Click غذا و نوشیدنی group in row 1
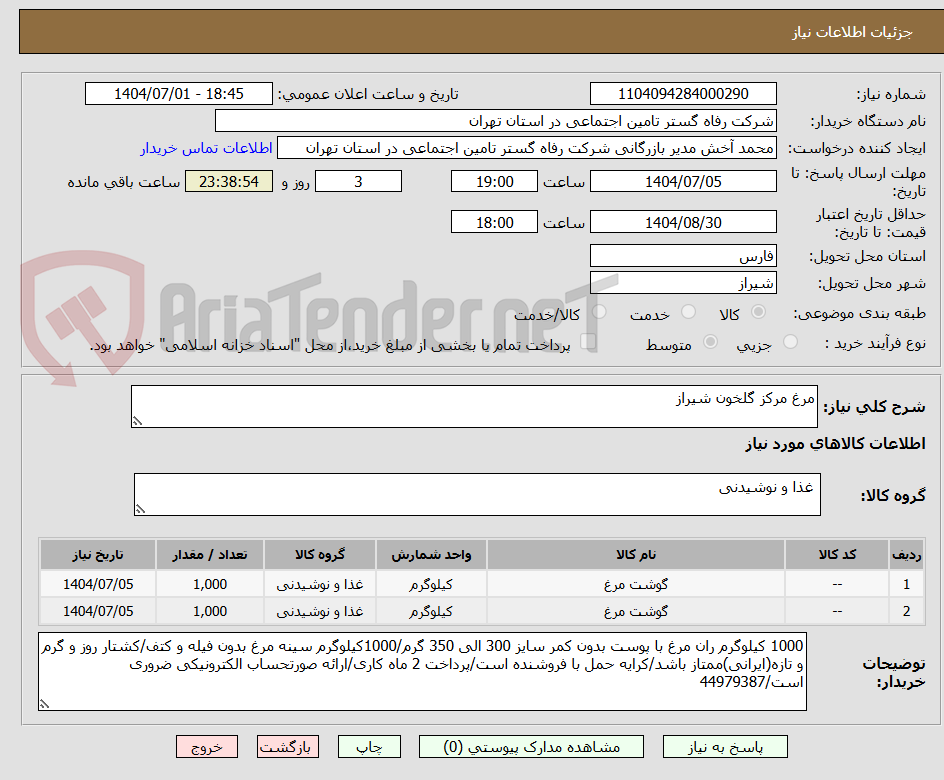Screen dimensions: 944x780 coord(320,584)
